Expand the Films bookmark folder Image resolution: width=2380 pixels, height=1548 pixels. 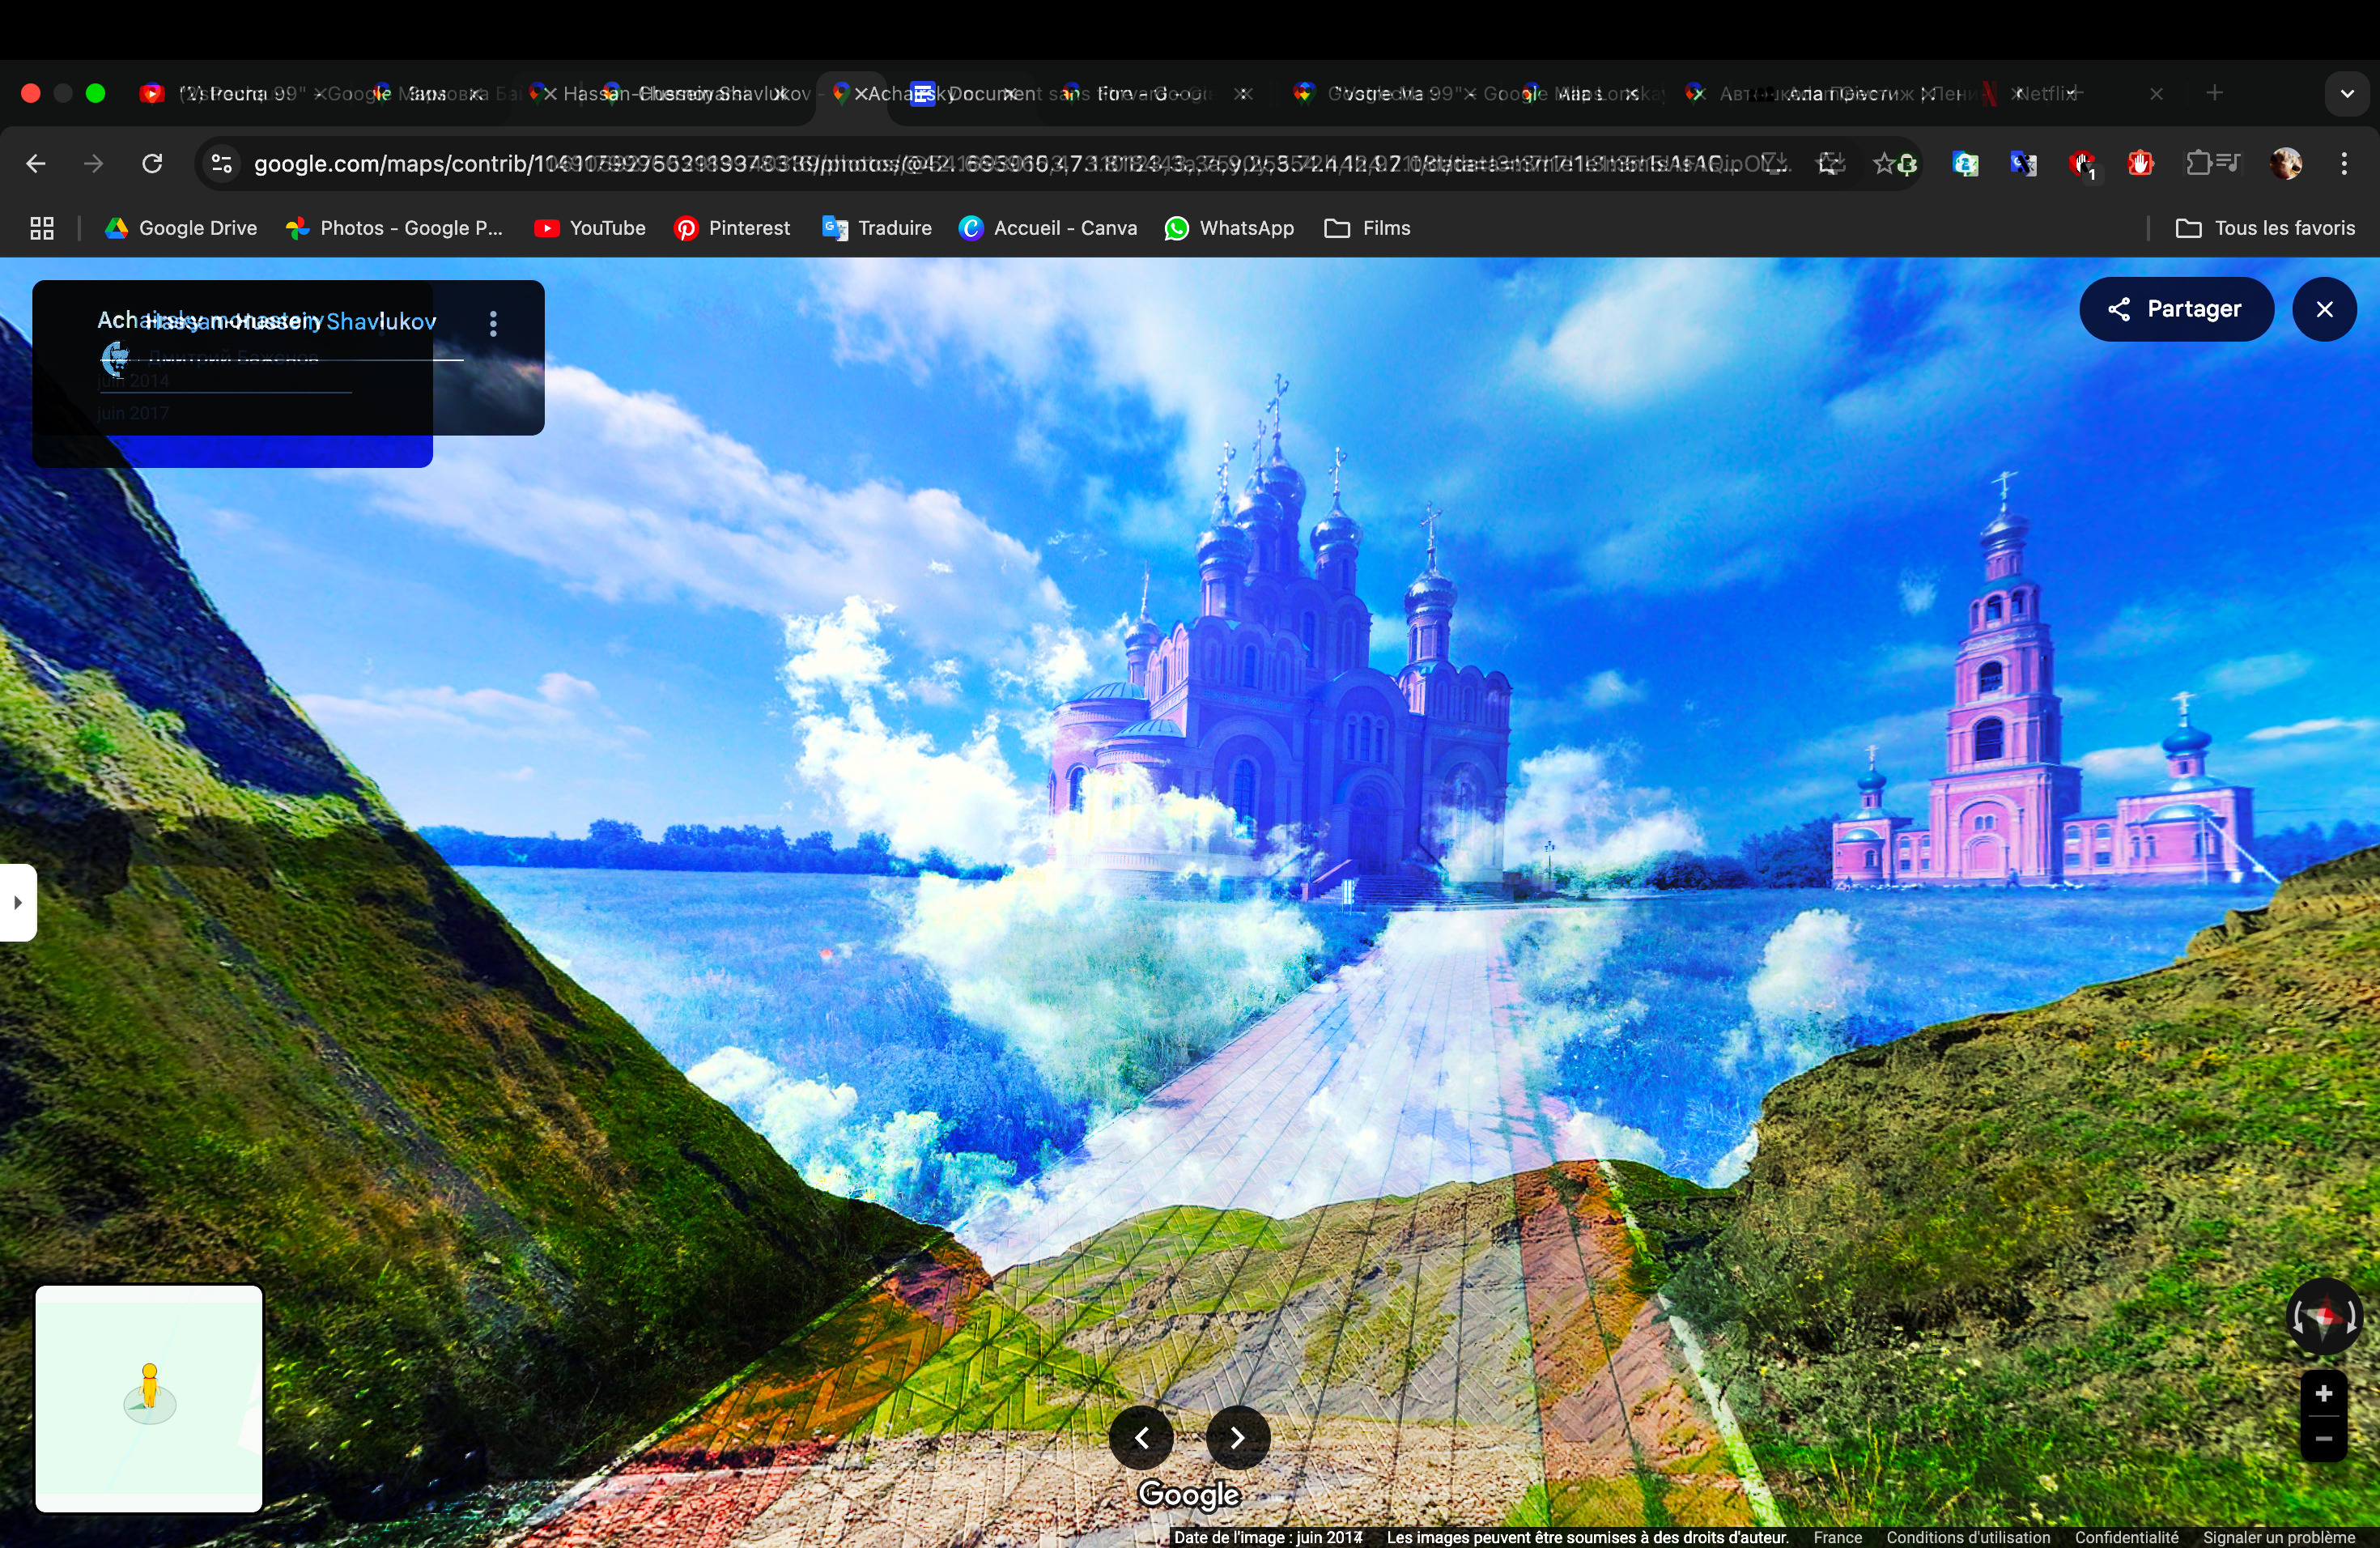pos(1367,228)
